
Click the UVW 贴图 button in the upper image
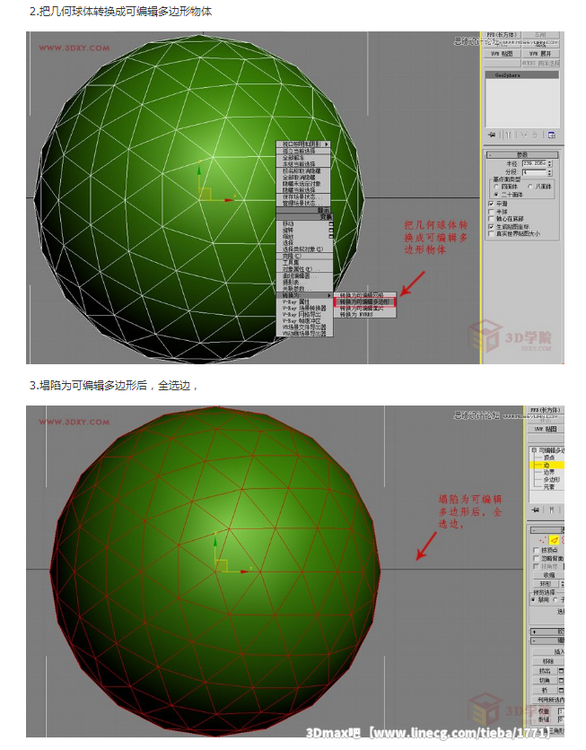[502, 54]
